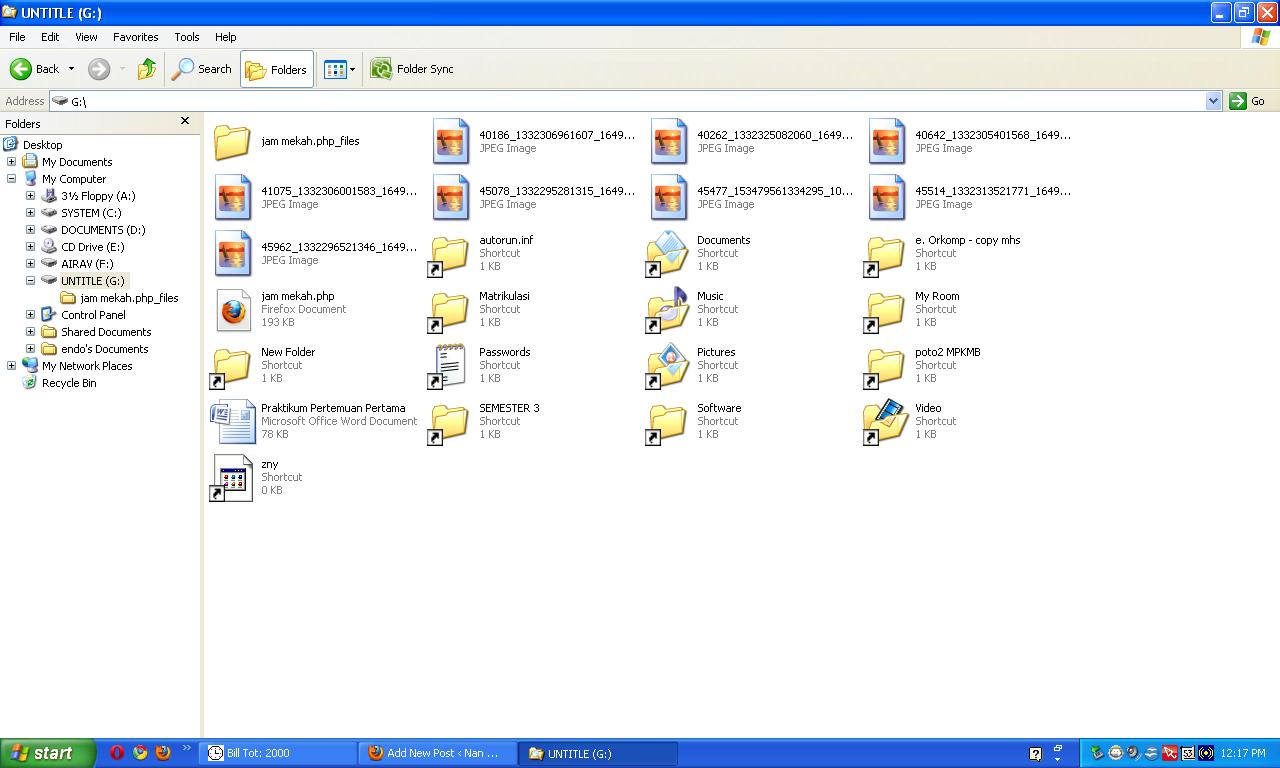Select the poto2 MPKMB shortcut icon
Image resolution: width=1280 pixels, height=768 pixels.
[886, 365]
